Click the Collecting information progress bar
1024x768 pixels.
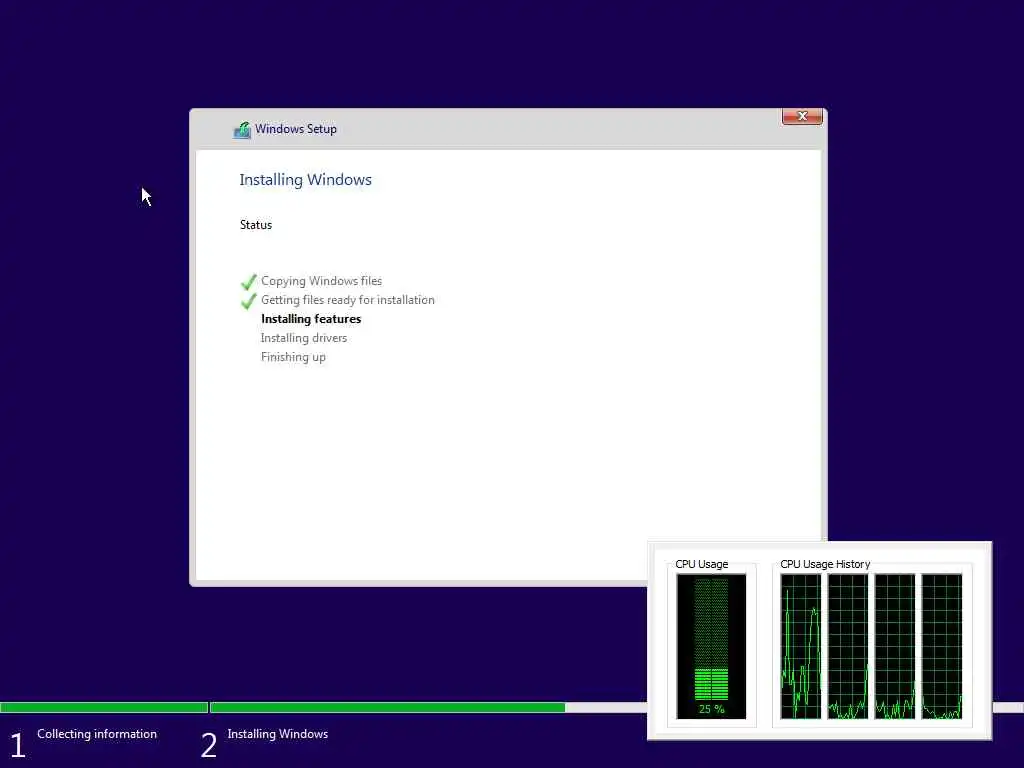(x=104, y=707)
